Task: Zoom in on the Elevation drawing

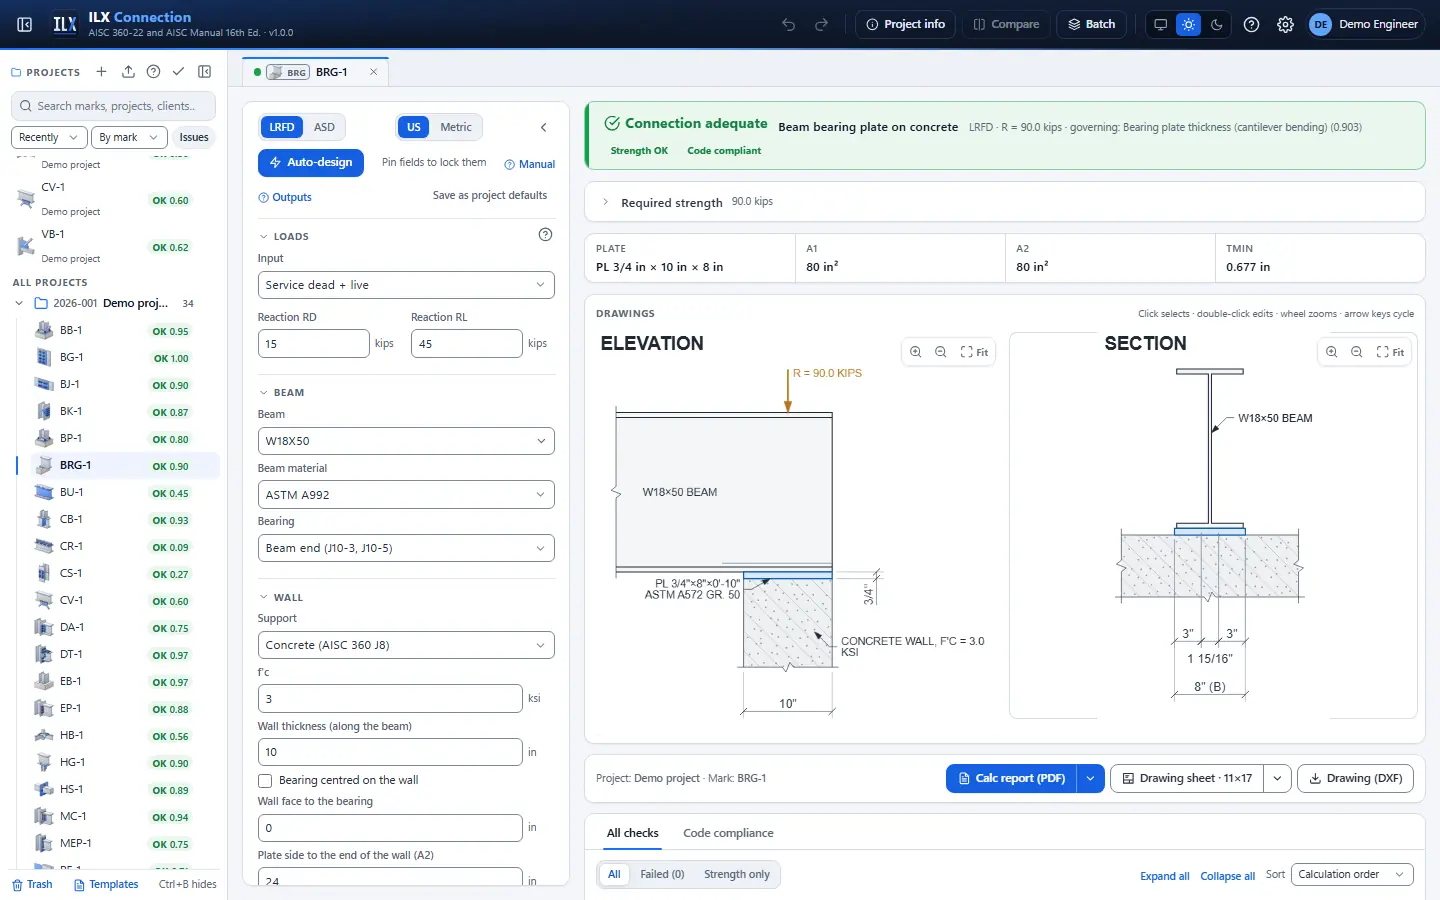Action: tap(916, 352)
